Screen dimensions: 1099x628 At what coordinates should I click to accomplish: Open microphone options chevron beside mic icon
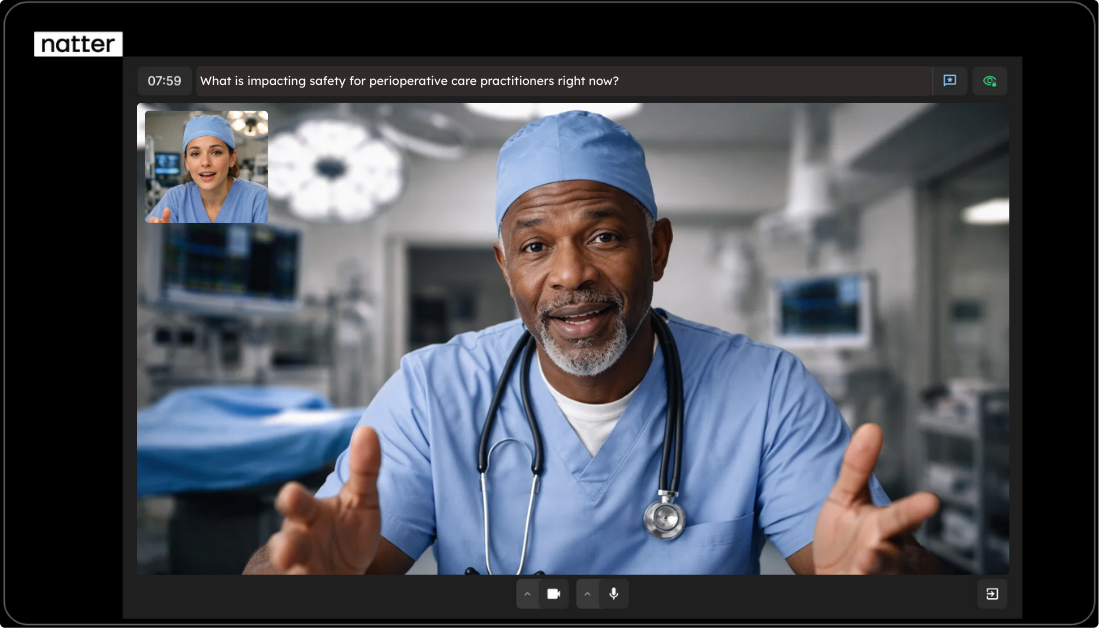[x=588, y=594]
